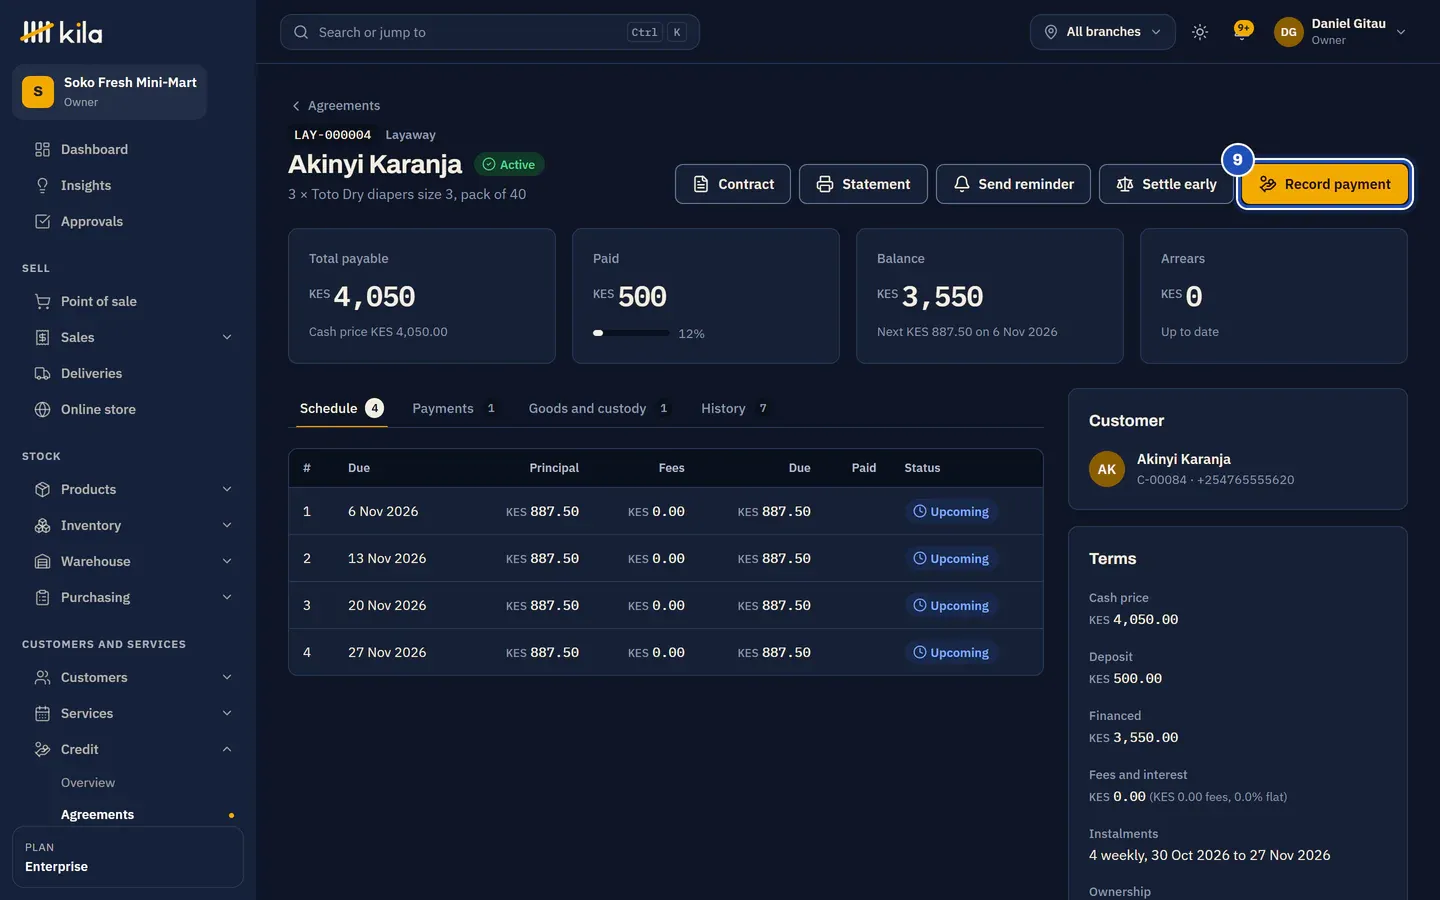
Task: Expand the Inventory submenu chevron
Action: (227, 525)
